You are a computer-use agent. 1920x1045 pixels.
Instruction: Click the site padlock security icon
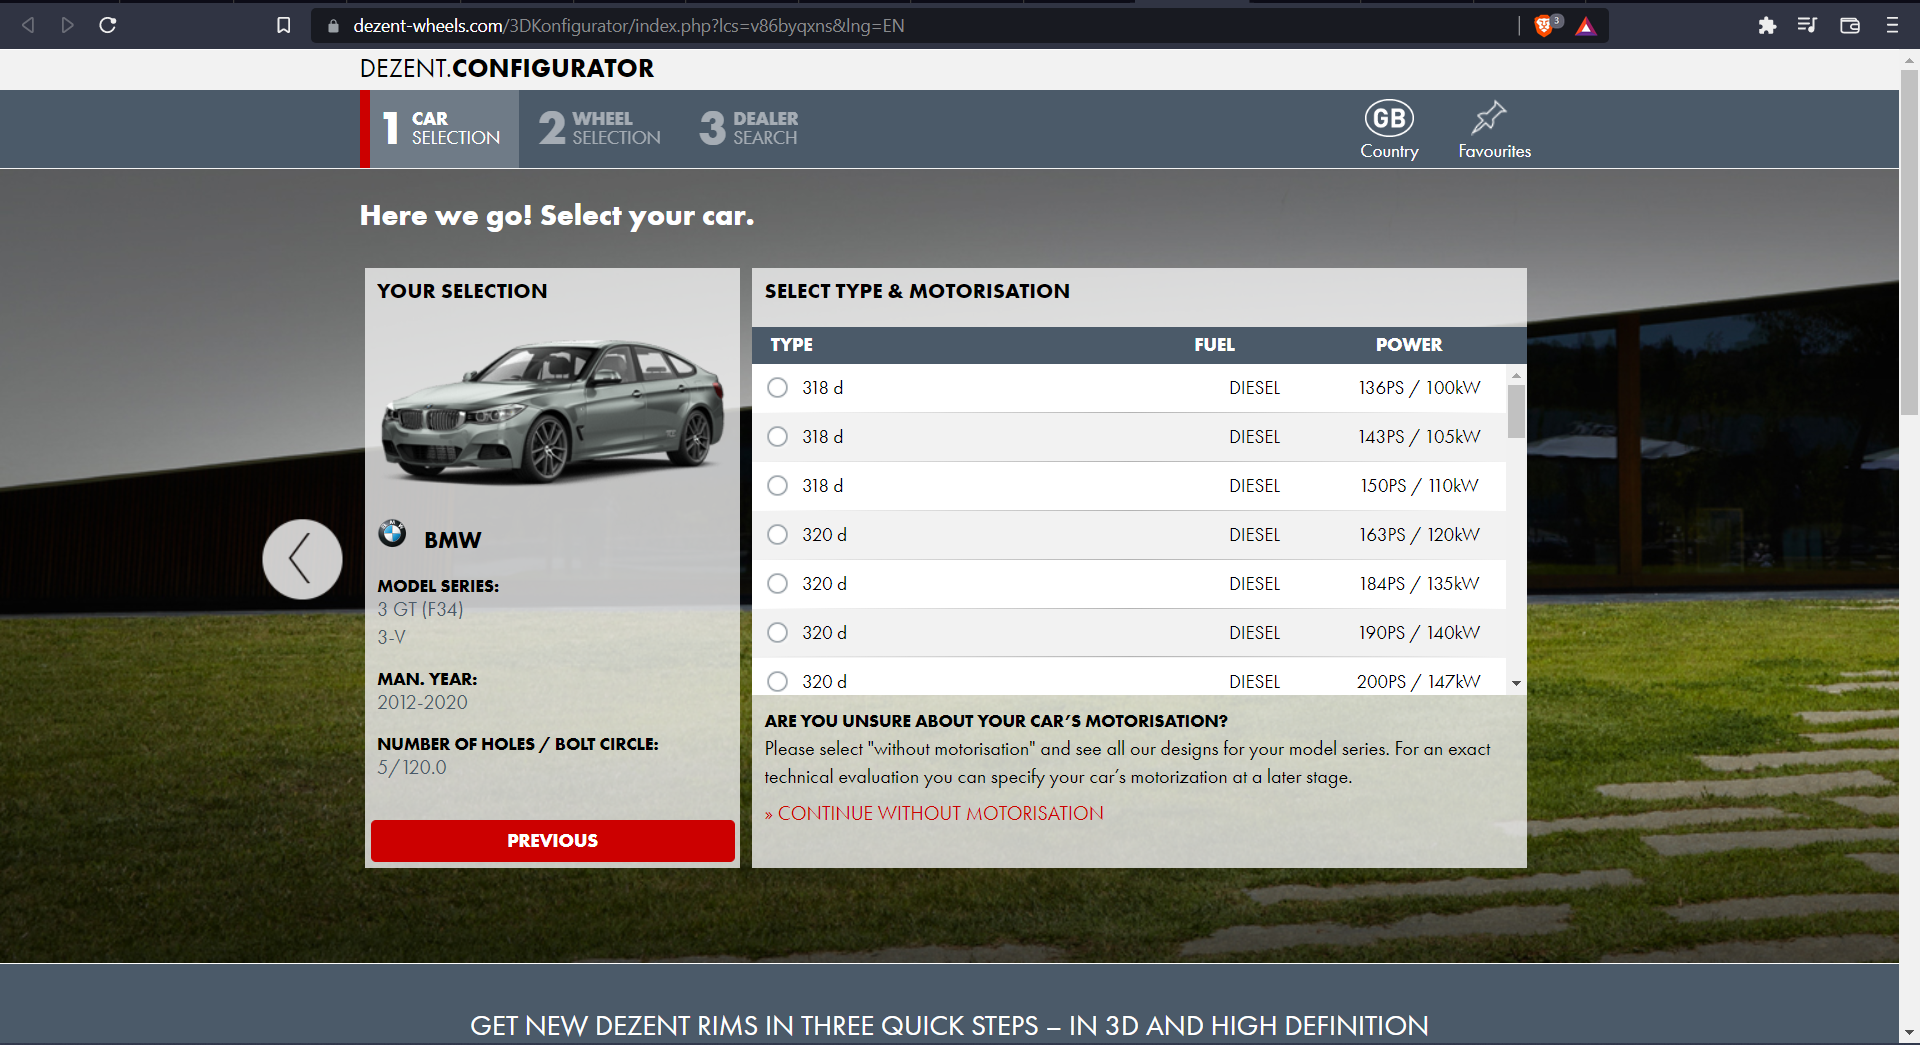coord(333,26)
